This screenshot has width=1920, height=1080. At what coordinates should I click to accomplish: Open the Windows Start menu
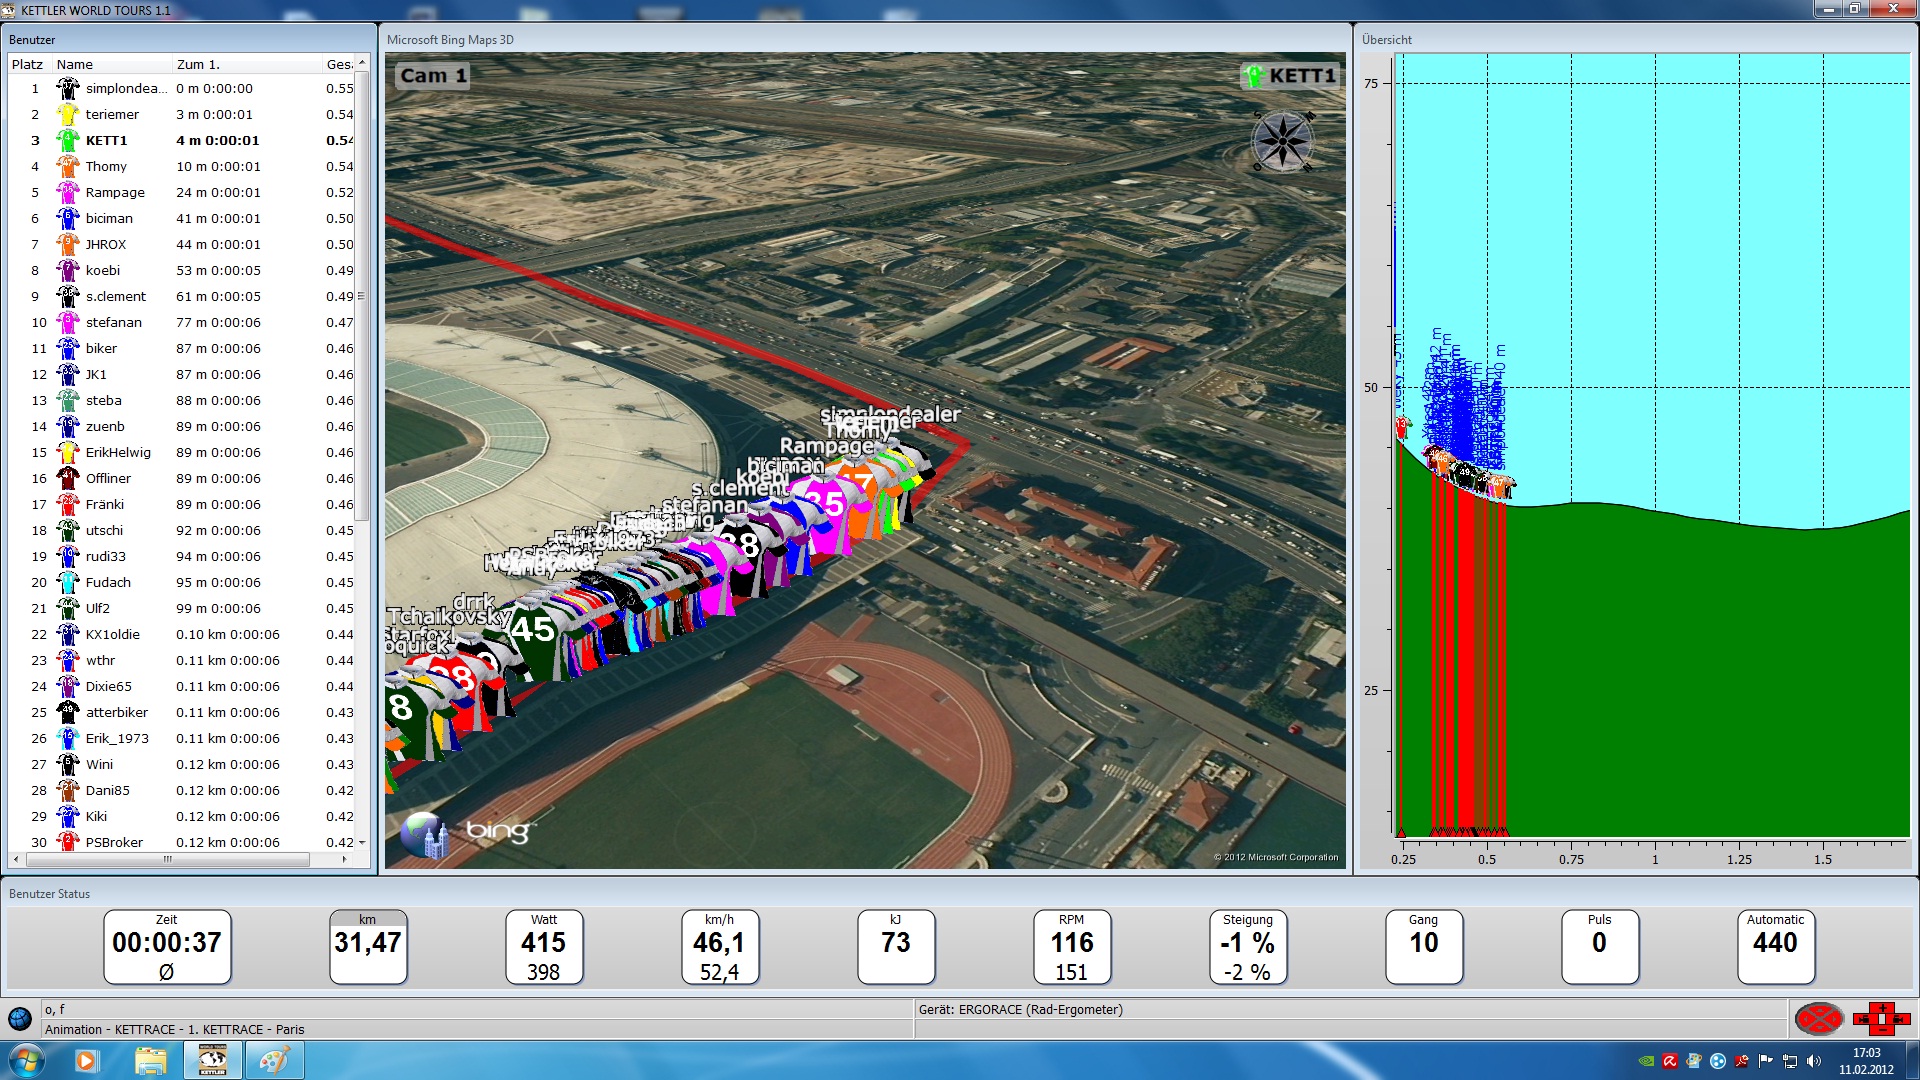[x=25, y=1060]
